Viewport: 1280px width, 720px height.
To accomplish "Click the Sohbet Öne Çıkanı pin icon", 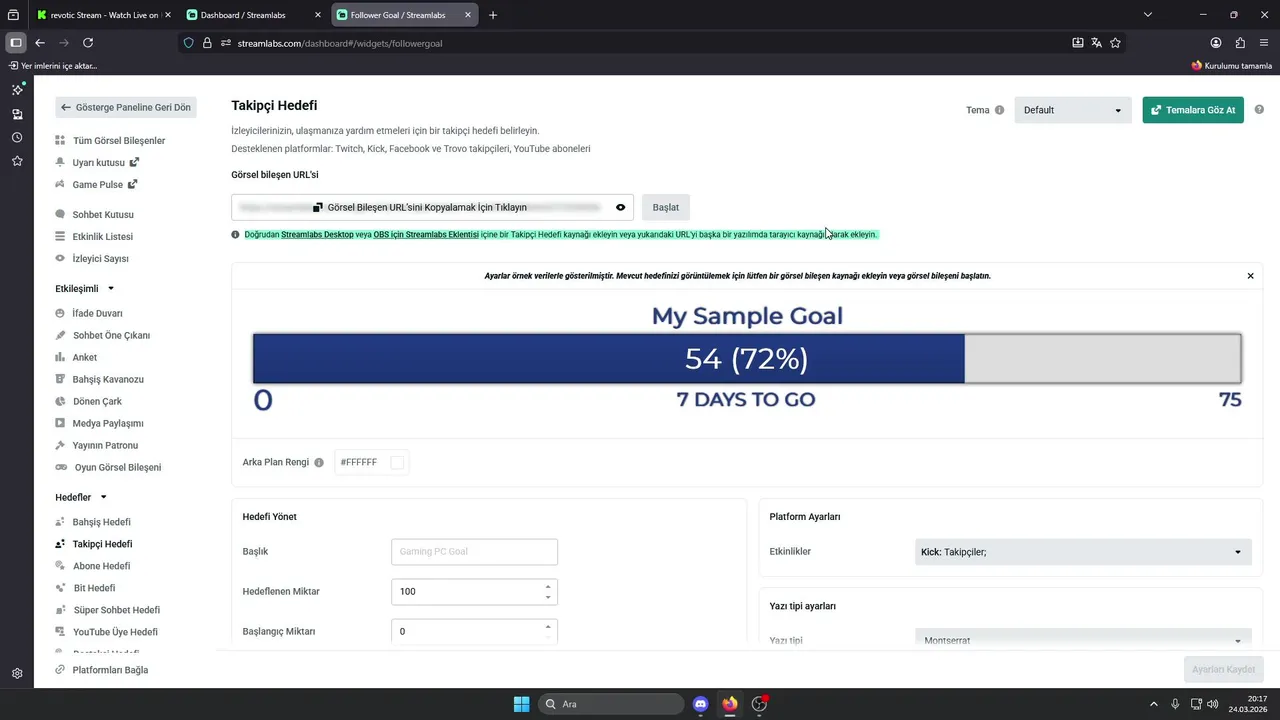I will (x=60, y=335).
